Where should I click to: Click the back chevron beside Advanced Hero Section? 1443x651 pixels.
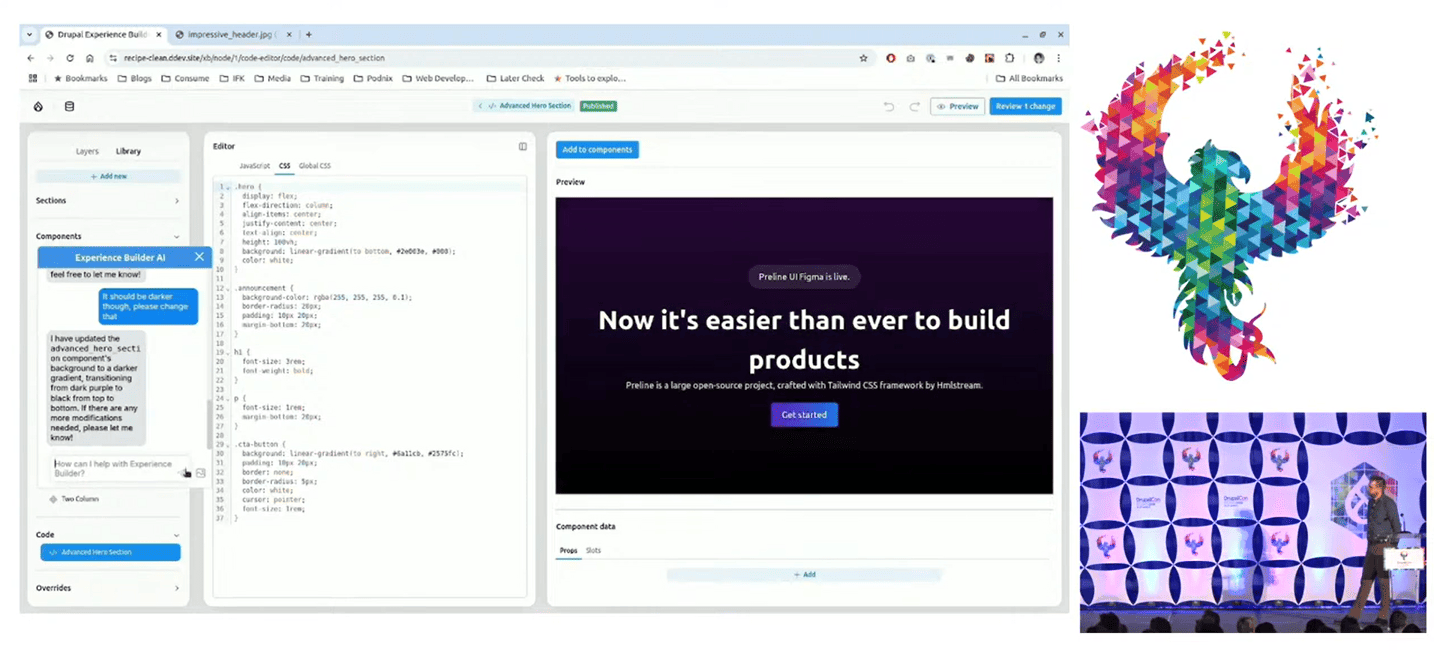pos(480,106)
